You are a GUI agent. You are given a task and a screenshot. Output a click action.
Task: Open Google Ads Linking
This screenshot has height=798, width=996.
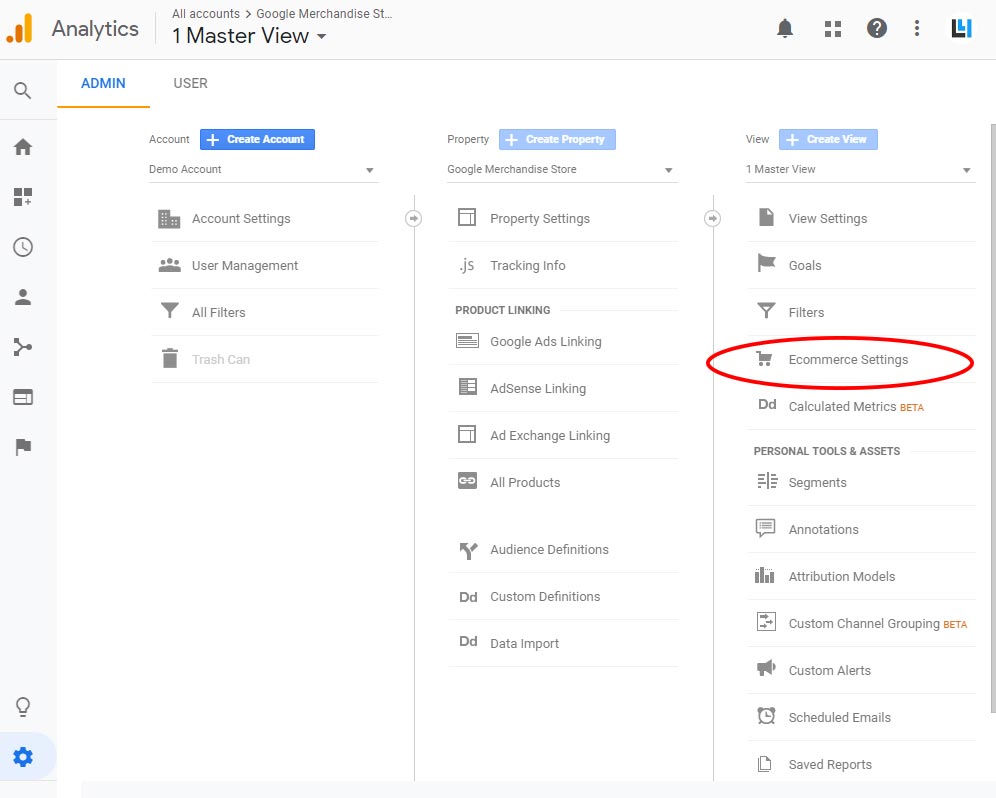coord(545,342)
